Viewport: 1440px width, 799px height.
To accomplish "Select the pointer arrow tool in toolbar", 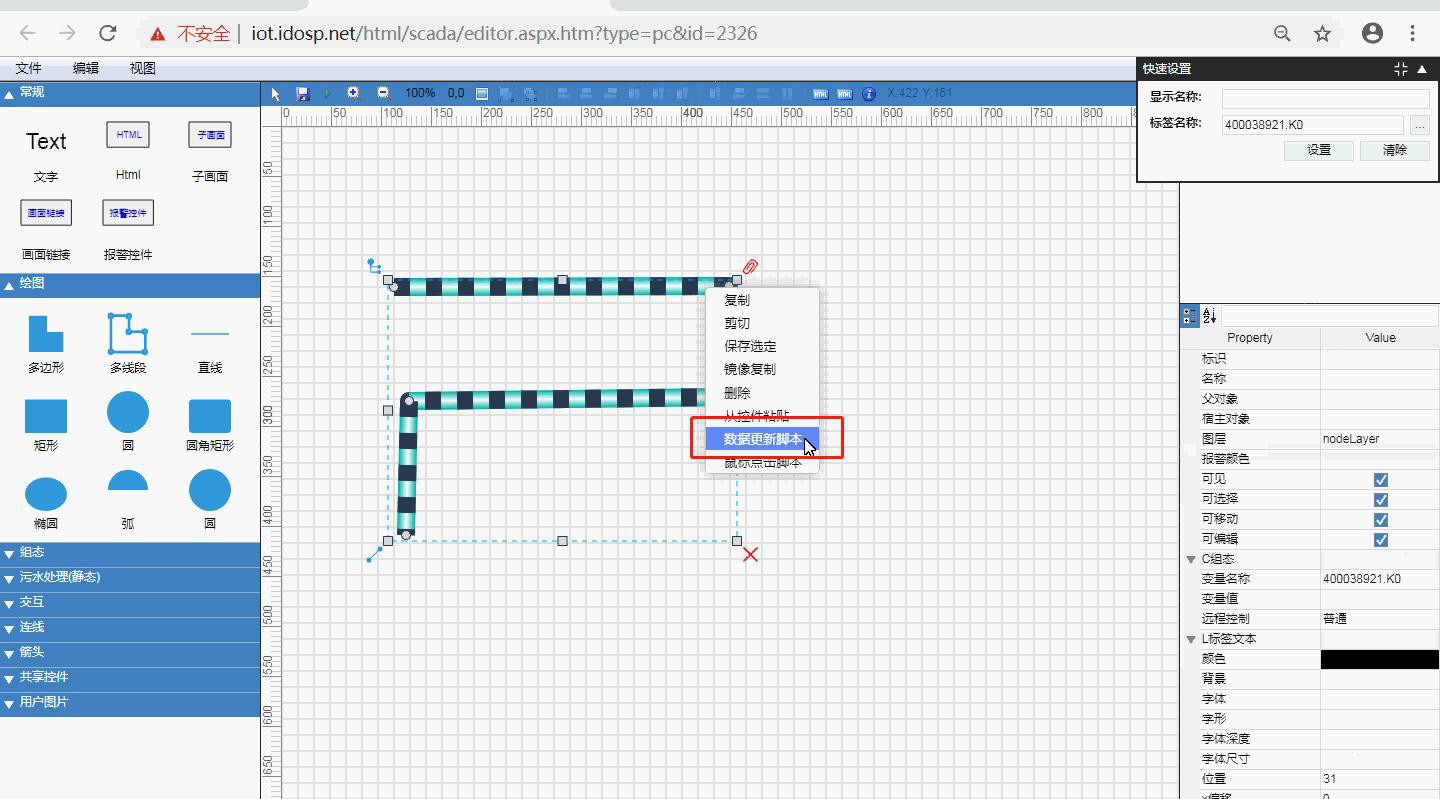I will point(277,93).
